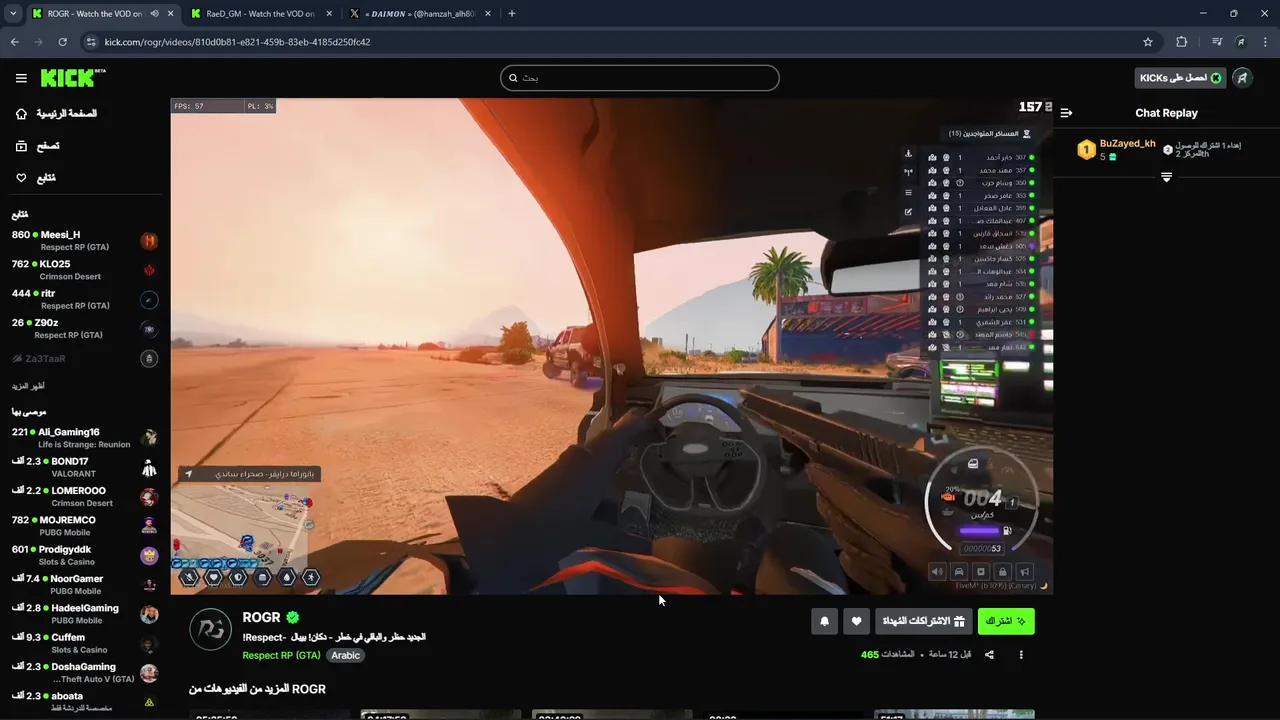The width and height of the screenshot is (1280, 720).
Task: Click Za3TaaR channel avatar
Action: (149, 358)
